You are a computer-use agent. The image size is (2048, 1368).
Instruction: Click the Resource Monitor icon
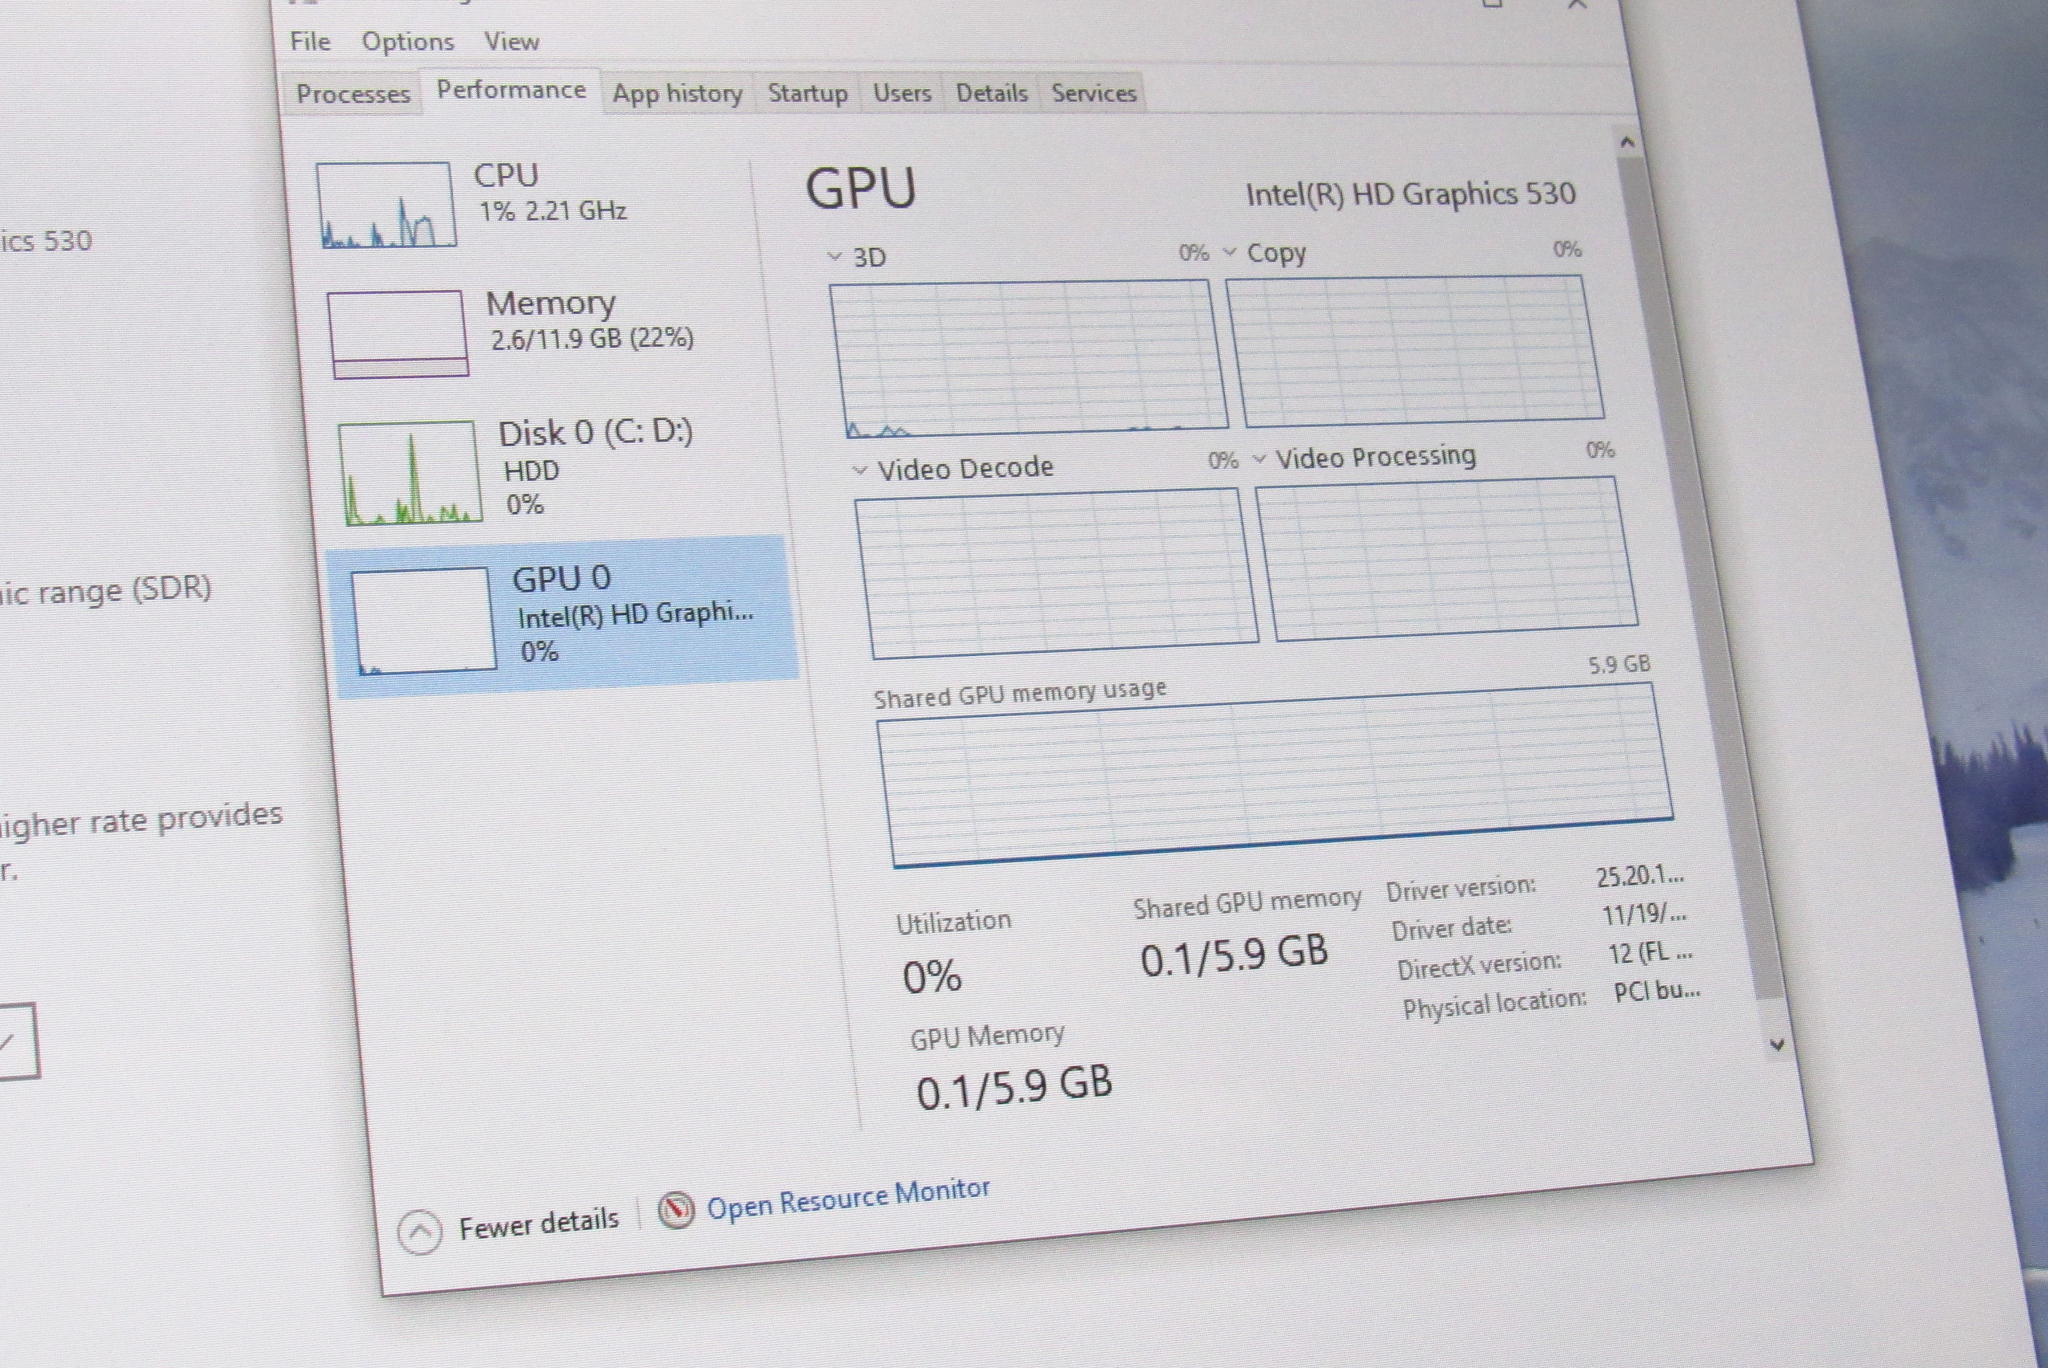pyautogui.click(x=676, y=1209)
